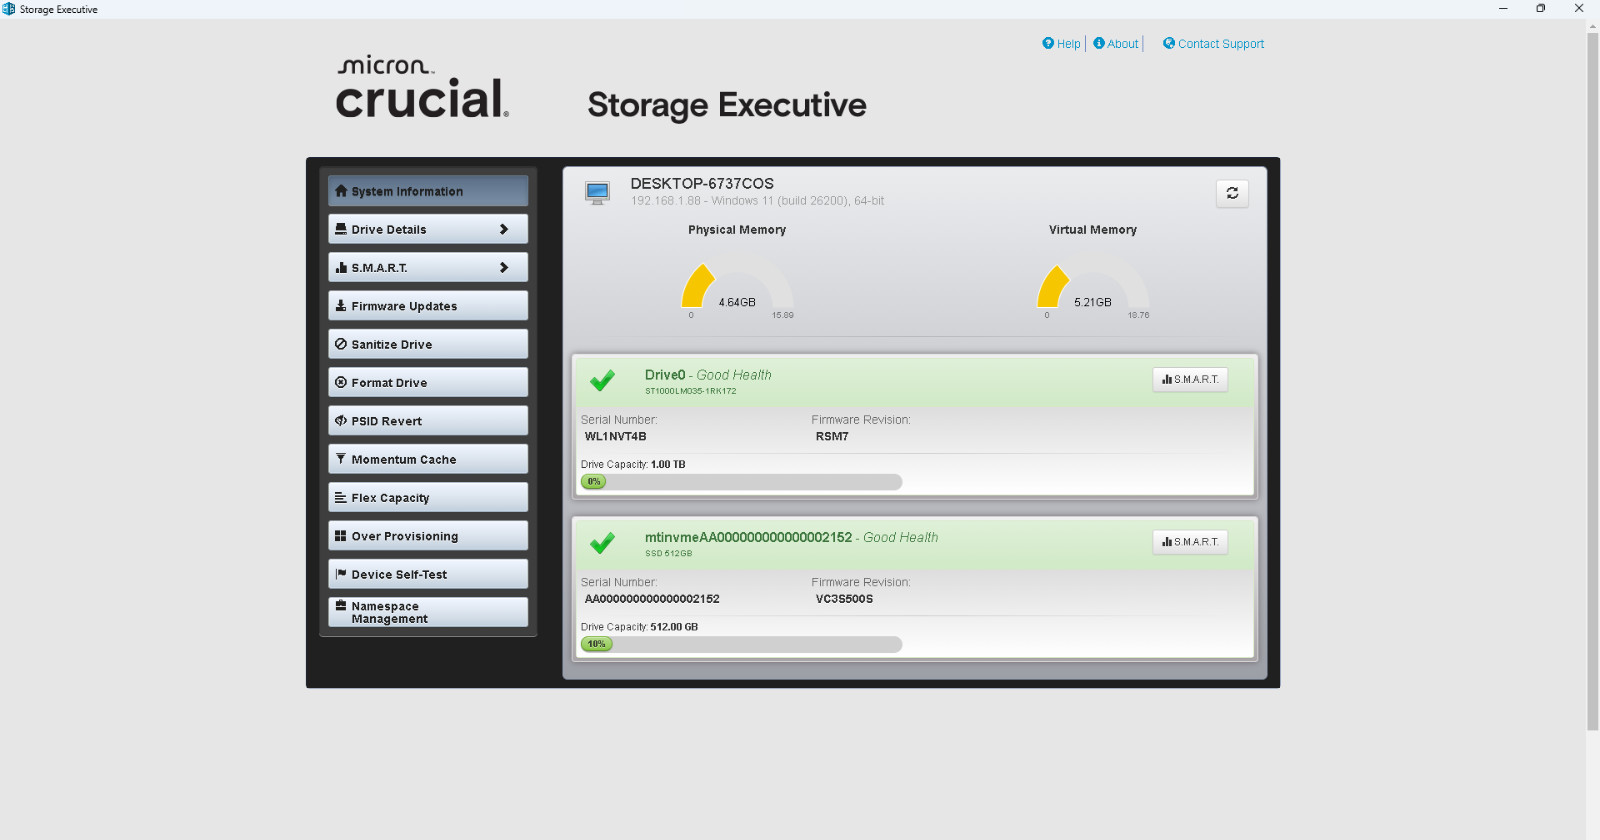Click the S.M.A.R.T. button for Drive0
The width and height of the screenshot is (1600, 840).
pos(1190,379)
